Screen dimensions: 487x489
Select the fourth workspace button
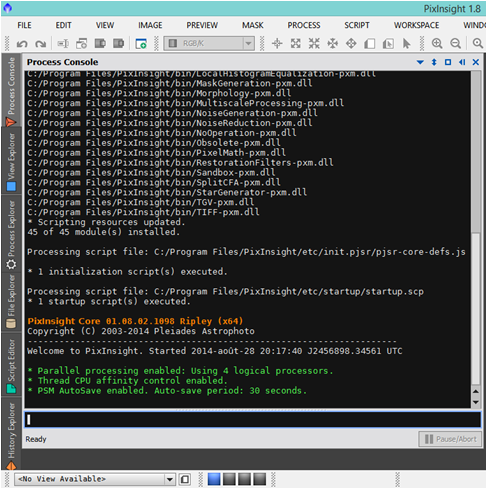tap(259, 479)
